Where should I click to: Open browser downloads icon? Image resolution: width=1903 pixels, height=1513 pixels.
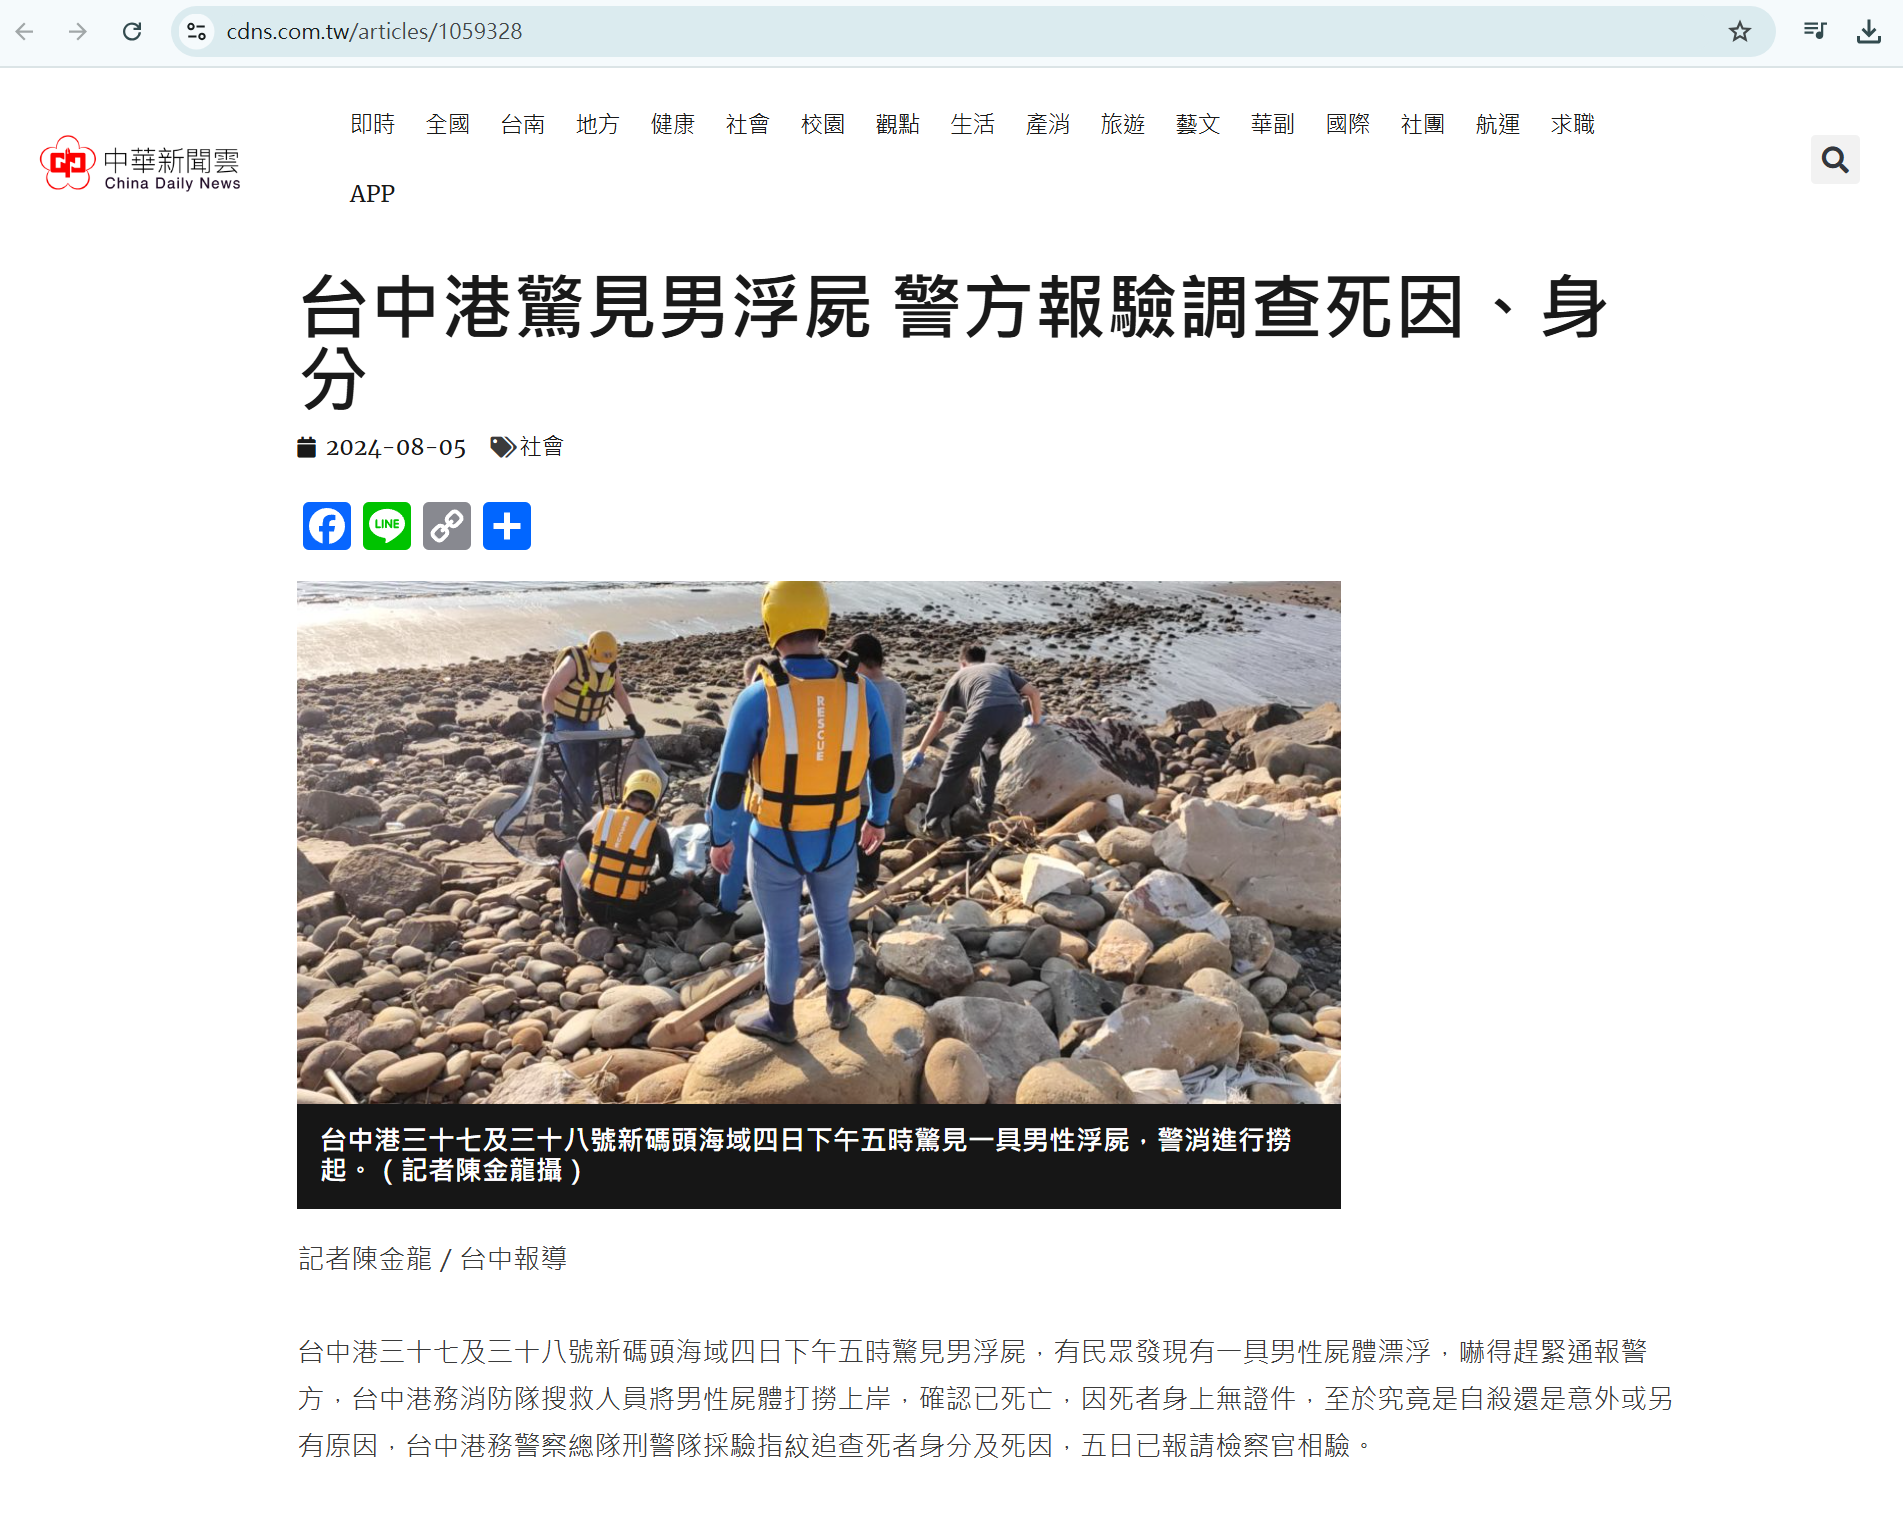point(1868,31)
